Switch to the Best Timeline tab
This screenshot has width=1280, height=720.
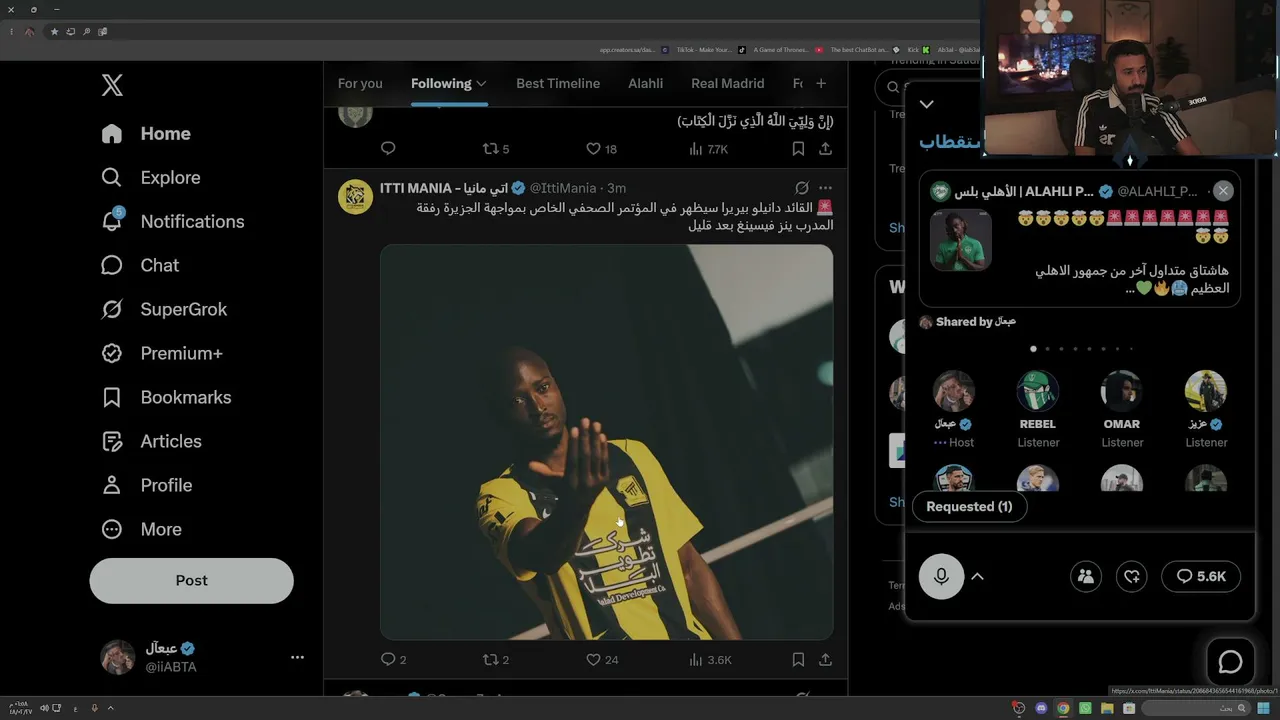tap(558, 83)
